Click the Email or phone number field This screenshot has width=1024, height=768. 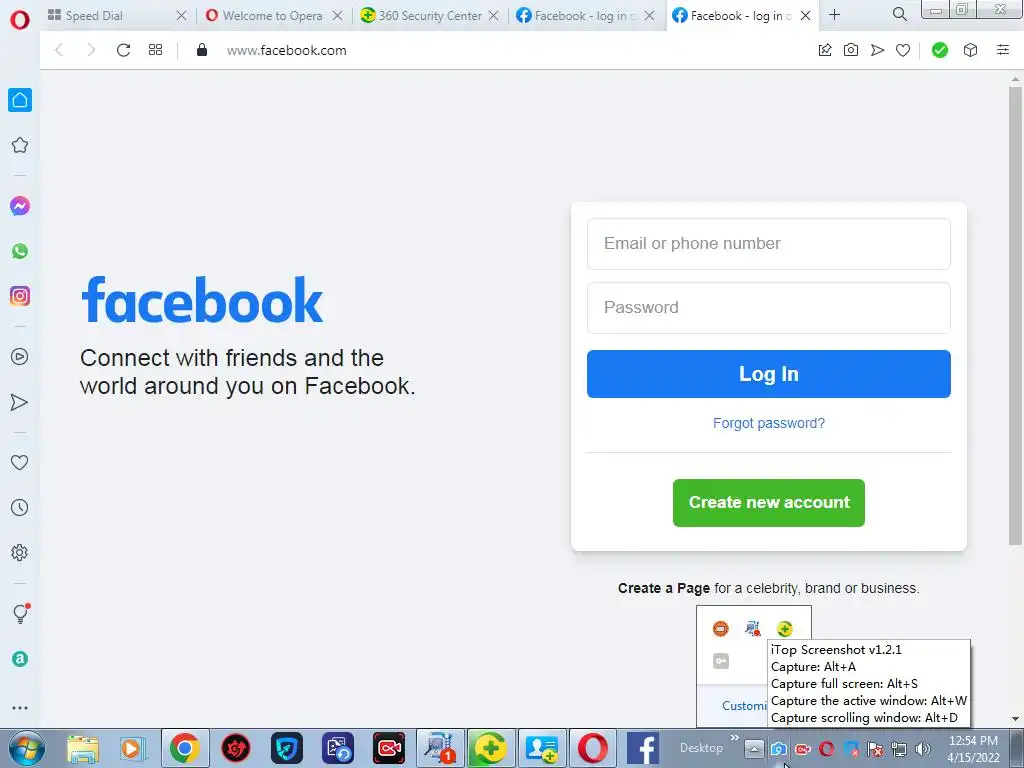pos(769,244)
